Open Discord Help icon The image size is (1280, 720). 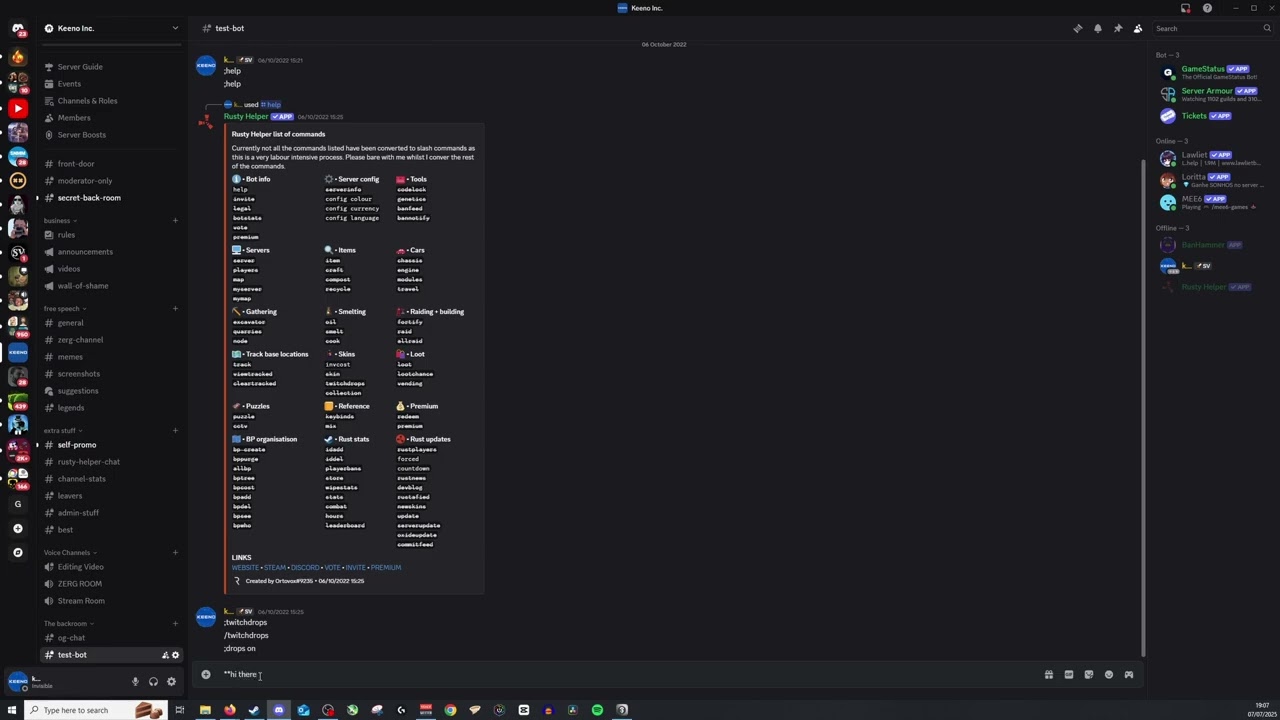pos(1207,8)
